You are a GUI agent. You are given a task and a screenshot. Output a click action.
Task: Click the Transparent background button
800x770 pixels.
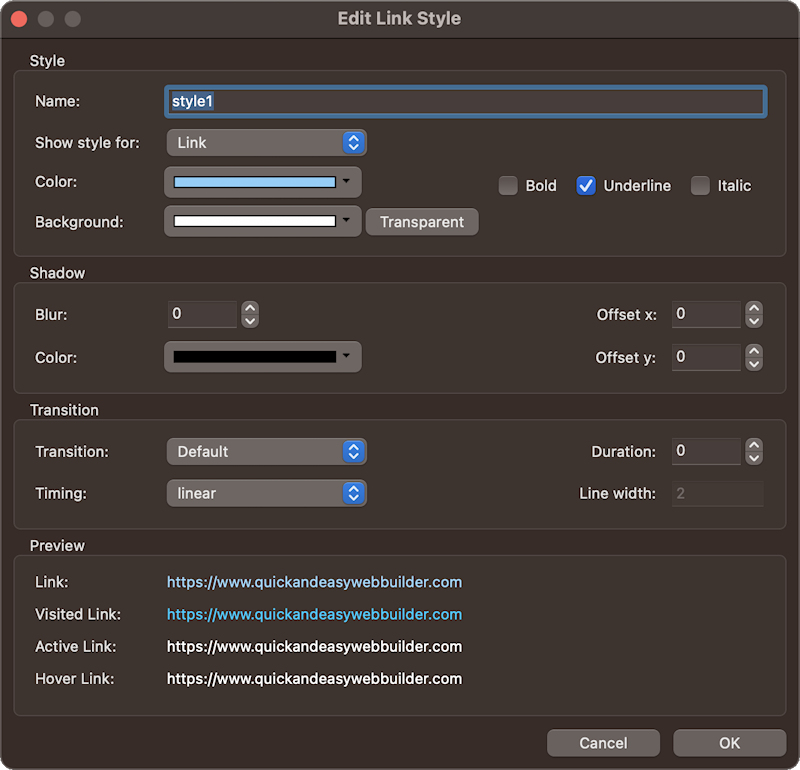[x=422, y=222]
